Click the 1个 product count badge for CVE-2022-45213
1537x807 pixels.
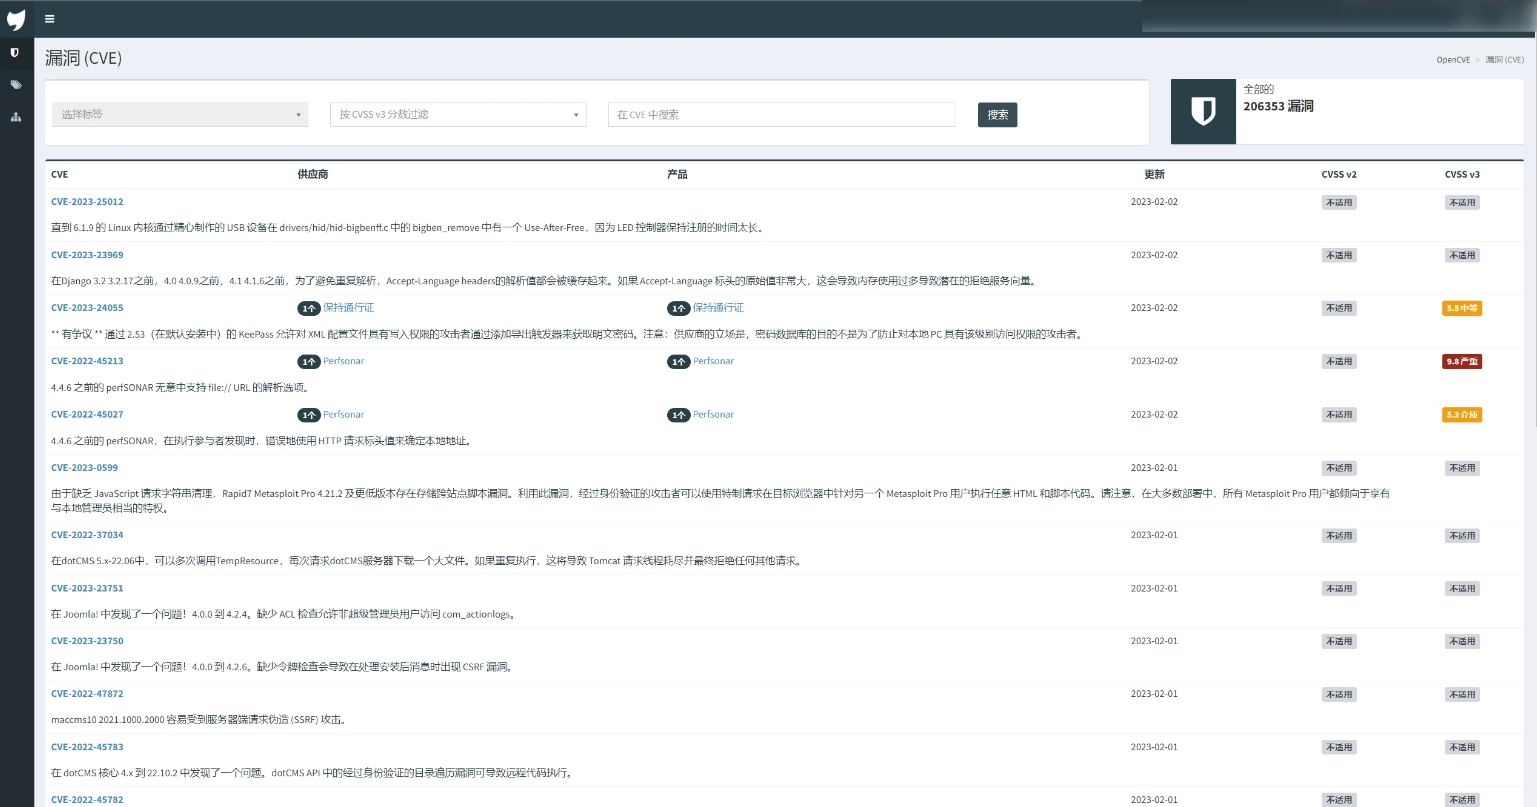[x=678, y=361]
